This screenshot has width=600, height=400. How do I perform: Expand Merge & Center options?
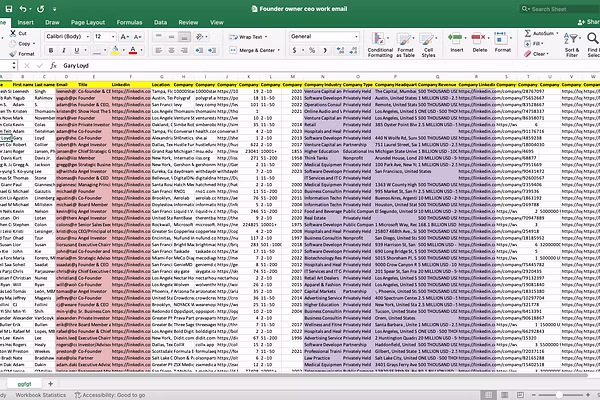[x=279, y=50]
